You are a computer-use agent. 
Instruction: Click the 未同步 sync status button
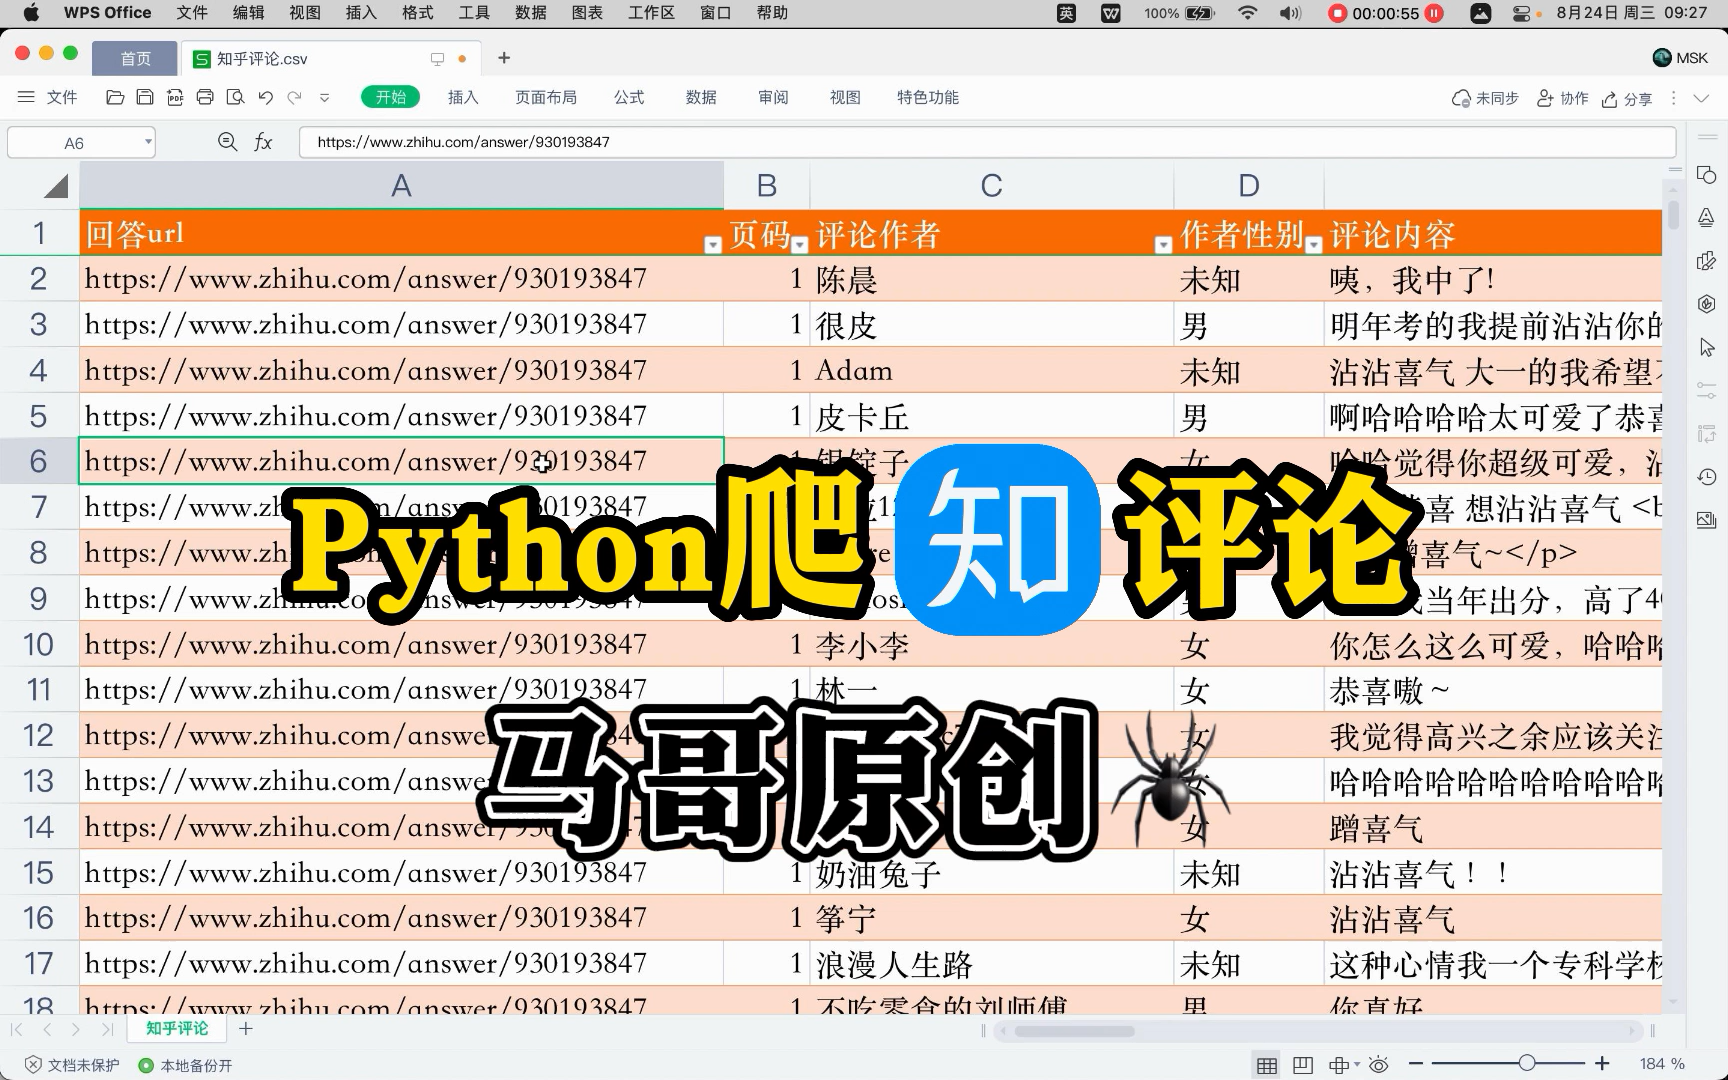tap(1485, 98)
